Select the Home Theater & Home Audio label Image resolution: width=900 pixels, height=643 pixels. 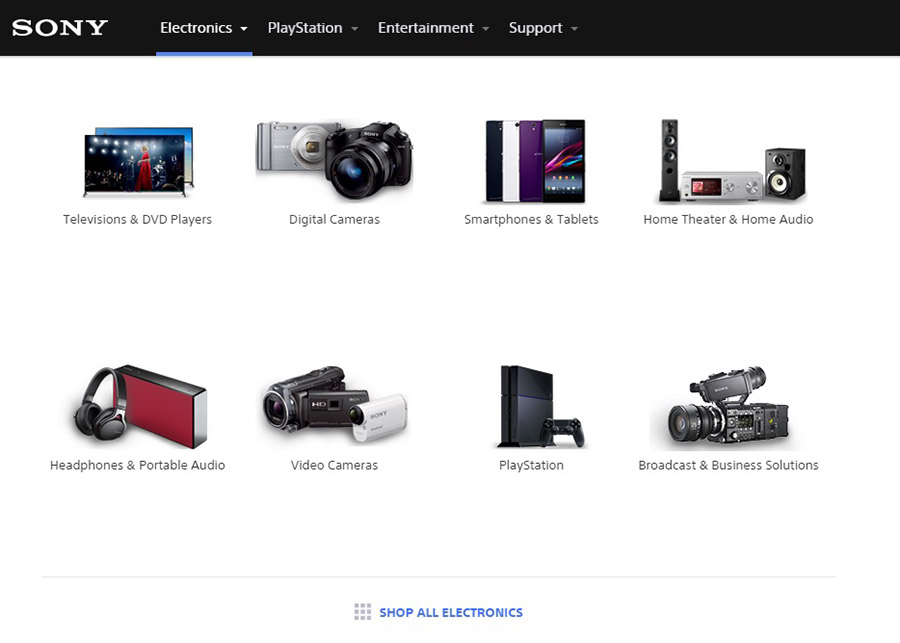(728, 219)
